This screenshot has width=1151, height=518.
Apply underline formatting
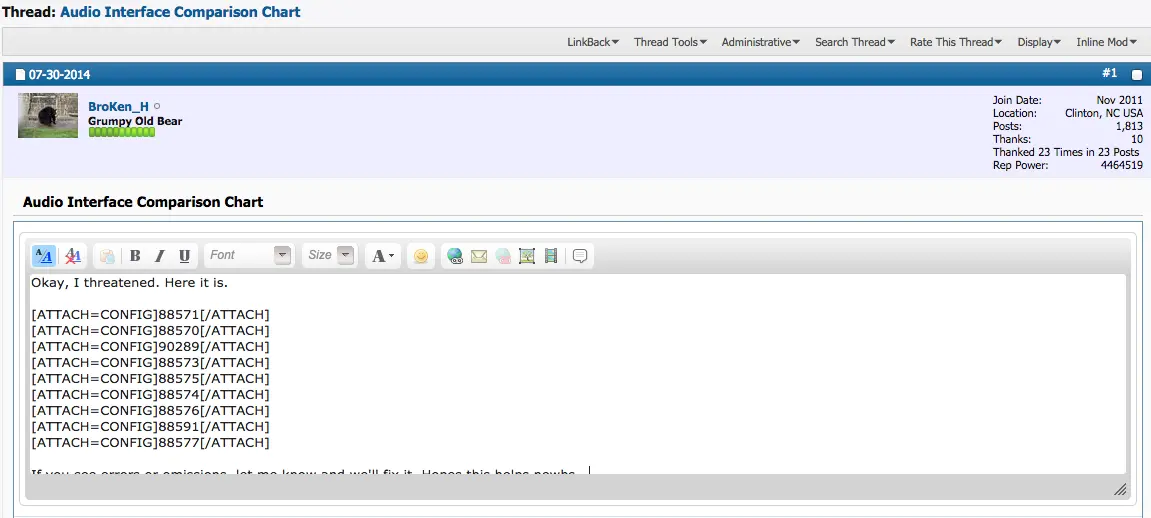[x=183, y=256]
